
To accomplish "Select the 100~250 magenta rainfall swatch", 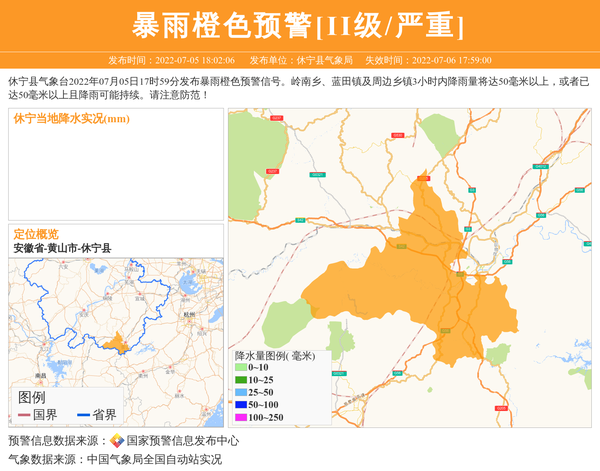I will pyautogui.click(x=240, y=417).
